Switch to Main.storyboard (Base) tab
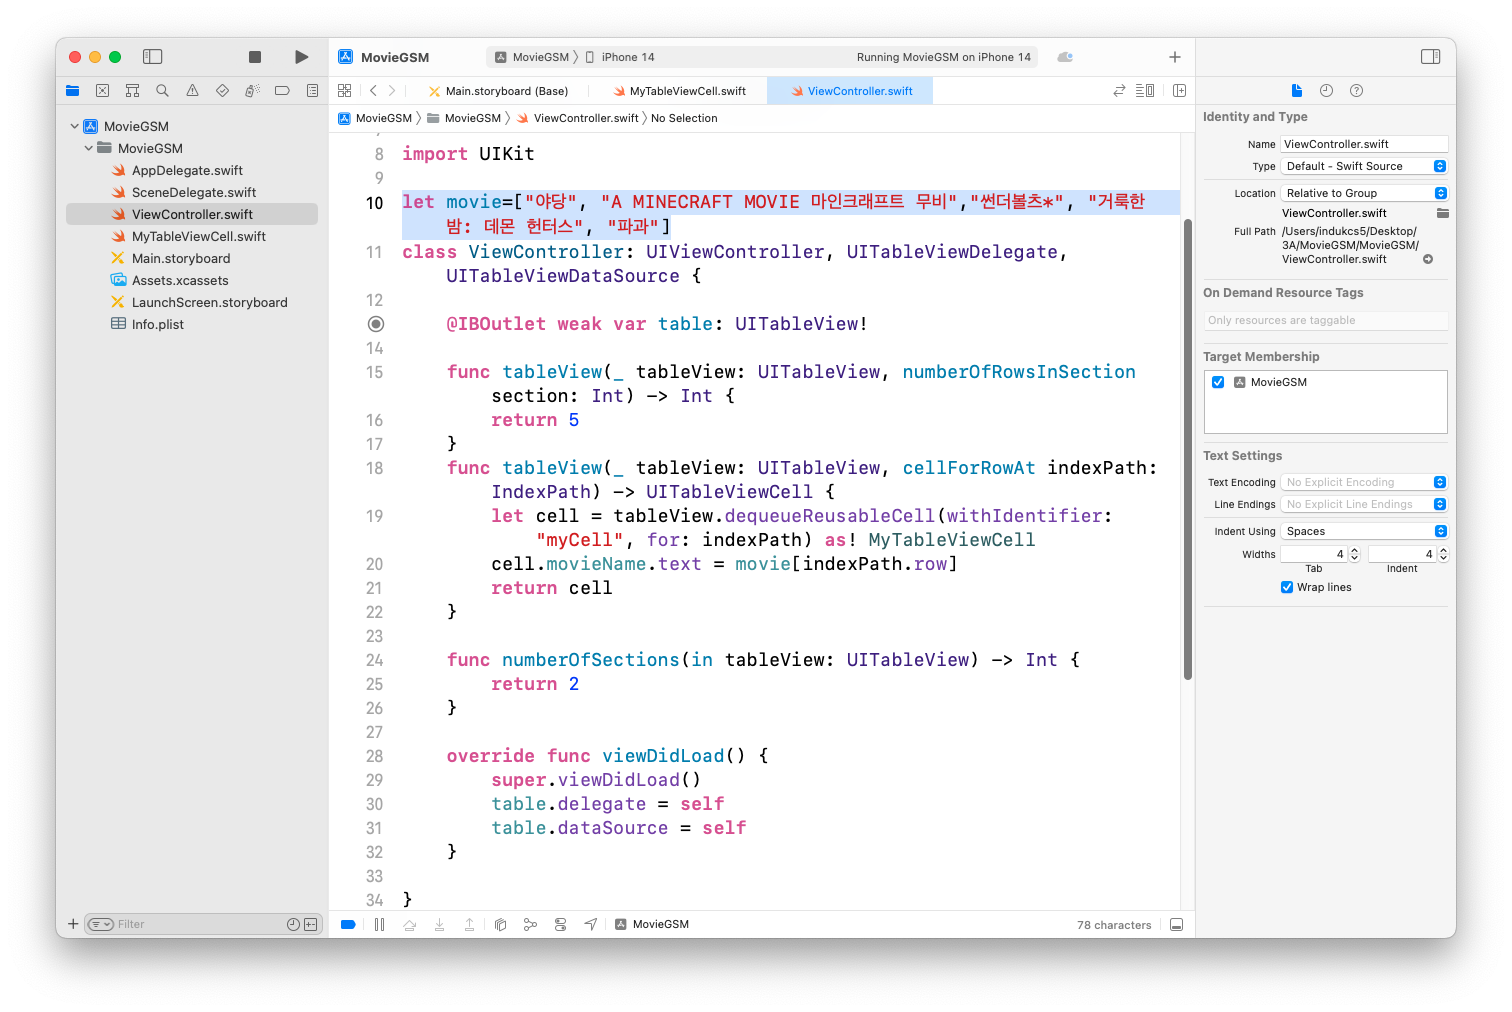Viewport: 1512px width, 1012px height. pyautogui.click(x=498, y=91)
